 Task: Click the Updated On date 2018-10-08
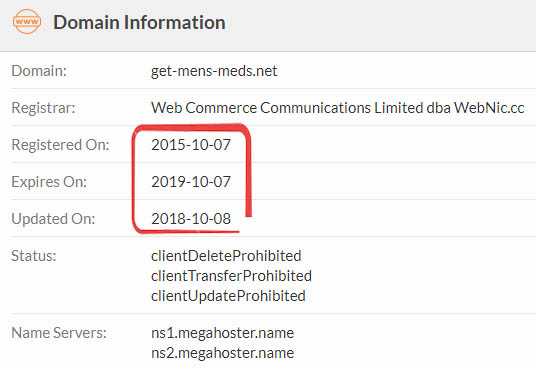coord(191,219)
